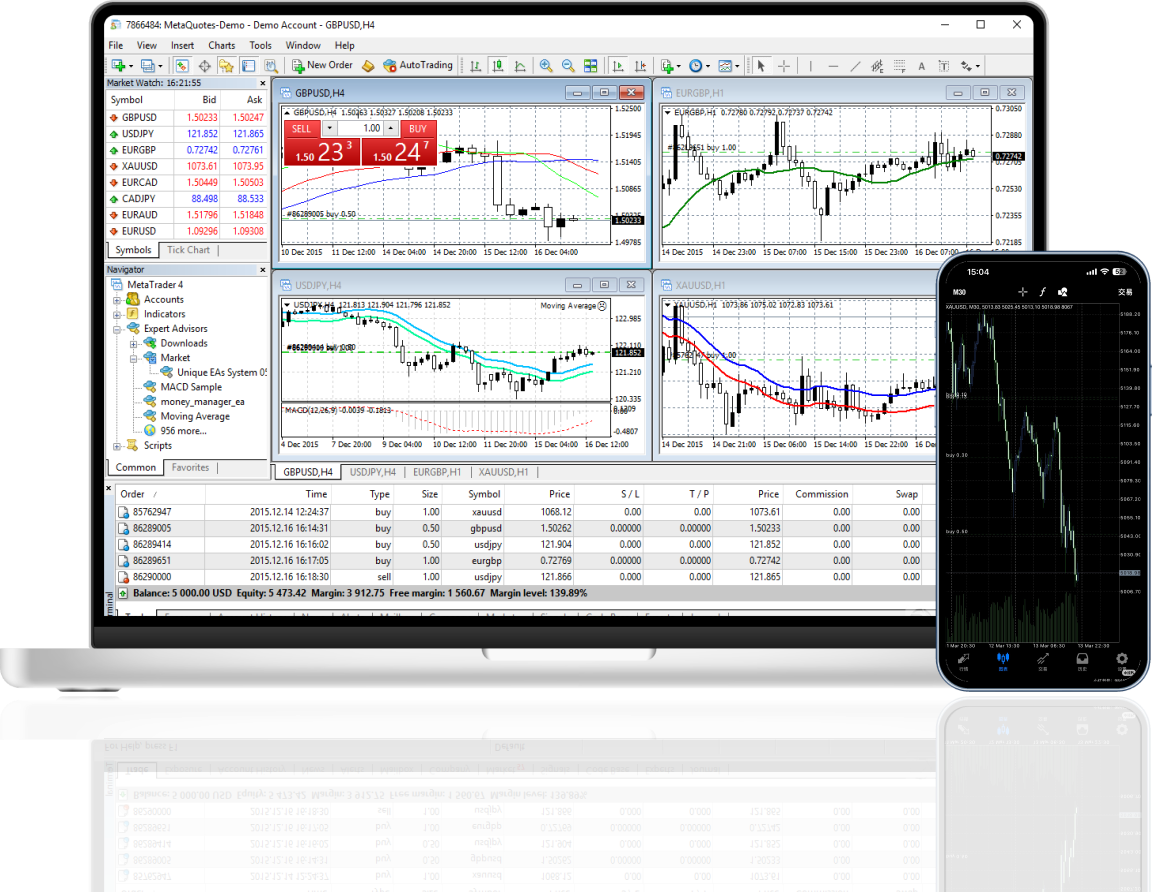This screenshot has height=892, width=1152.
Task: Select MACD Sample expert advisor
Action: tap(190, 387)
